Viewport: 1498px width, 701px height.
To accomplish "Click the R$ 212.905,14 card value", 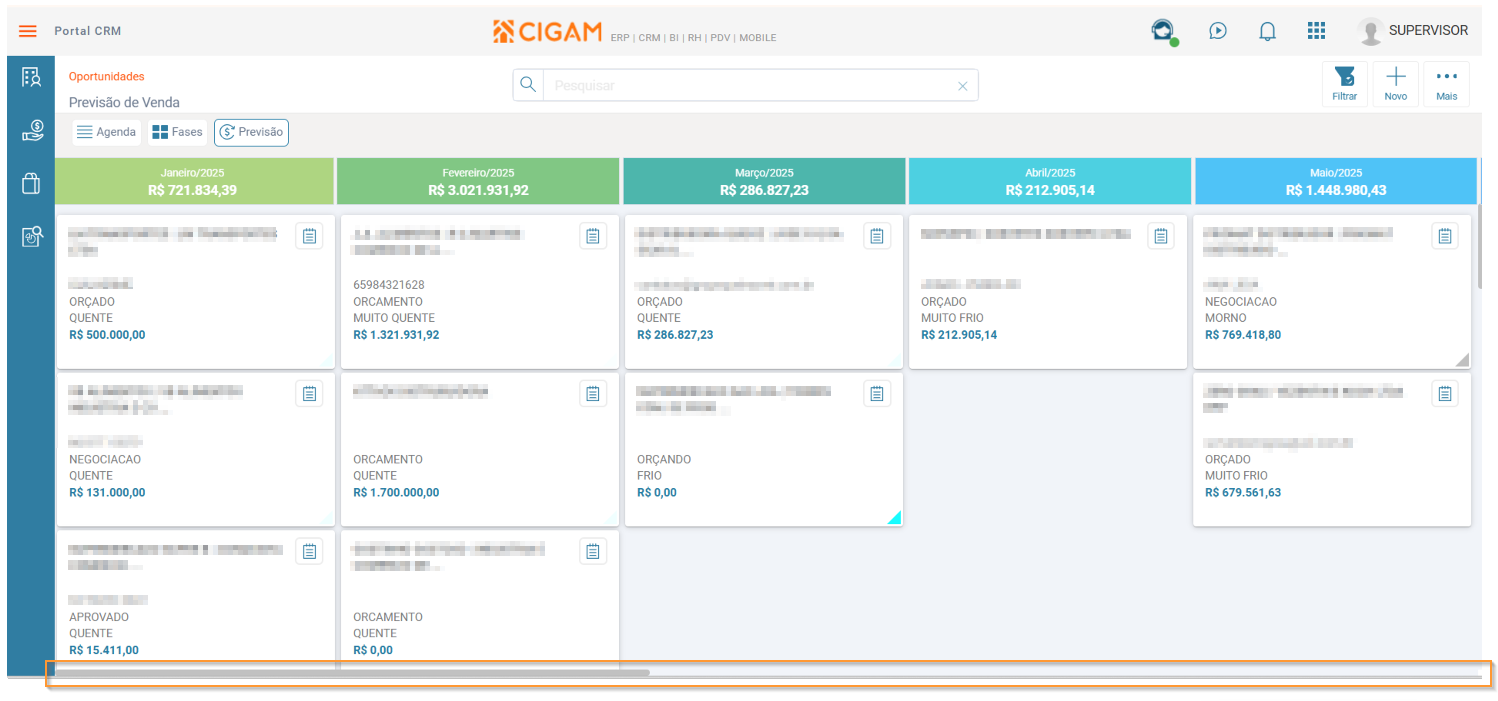I will tap(959, 335).
